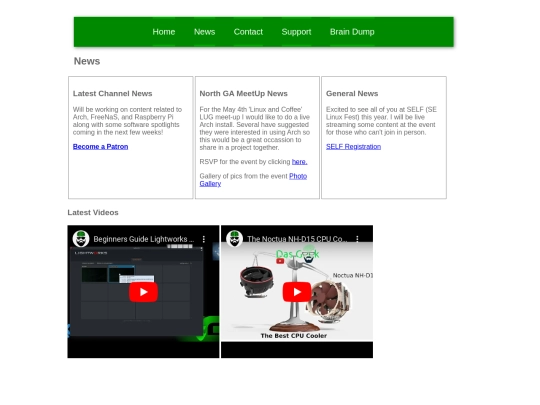This screenshot has width=540, height=405.
Task: Play the Noctua NH-D15 CPU Cooler video
Action: click(x=297, y=292)
